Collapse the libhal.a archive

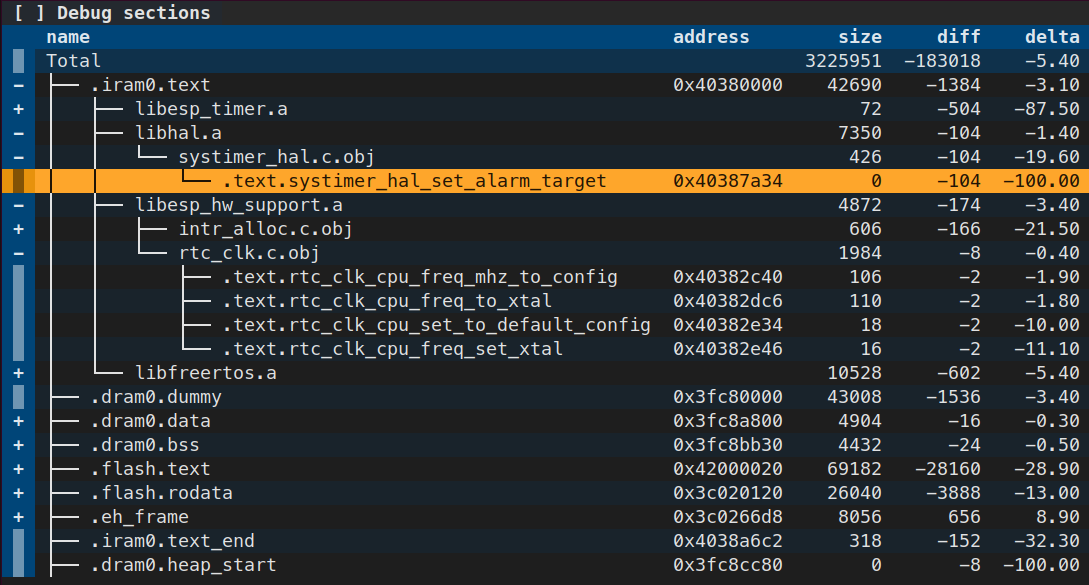tap(18, 132)
